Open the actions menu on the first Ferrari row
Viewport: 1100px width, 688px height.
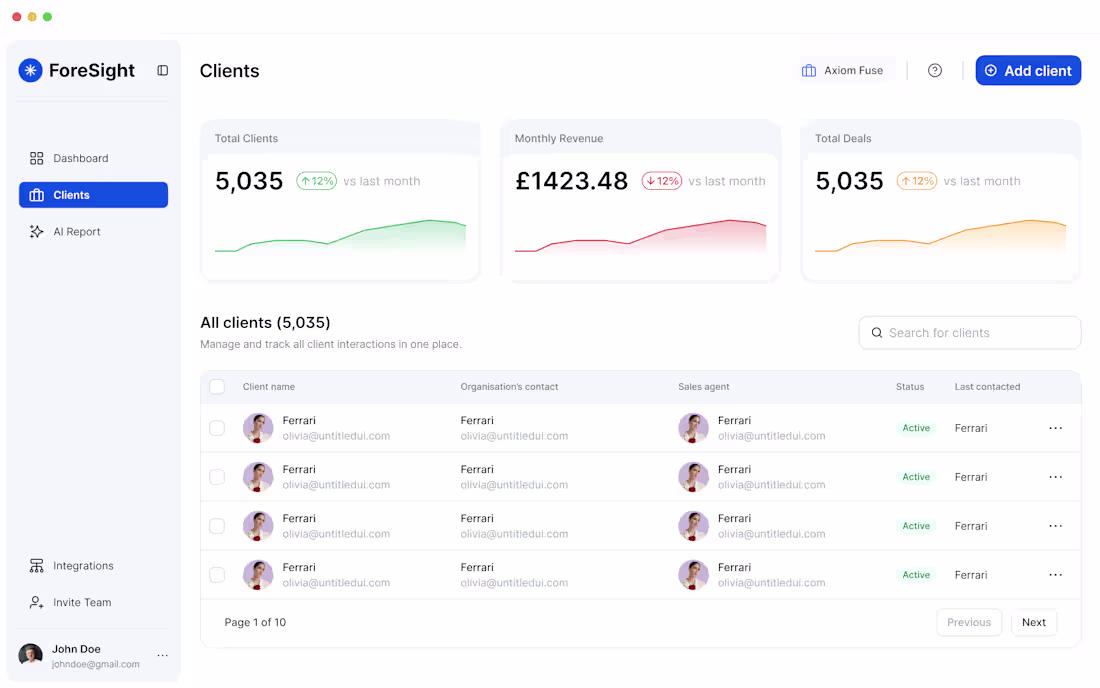(1055, 427)
